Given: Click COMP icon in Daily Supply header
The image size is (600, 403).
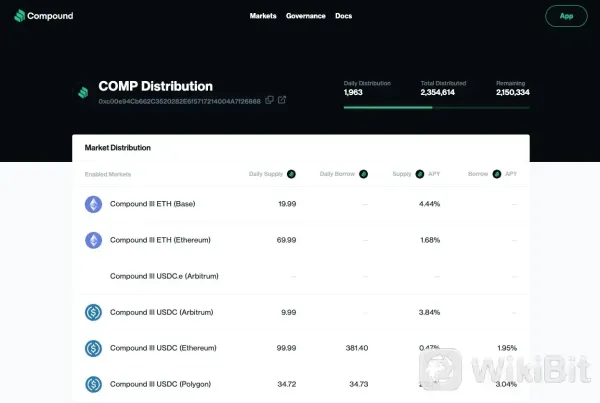Looking at the screenshot, I should pyautogui.click(x=291, y=174).
